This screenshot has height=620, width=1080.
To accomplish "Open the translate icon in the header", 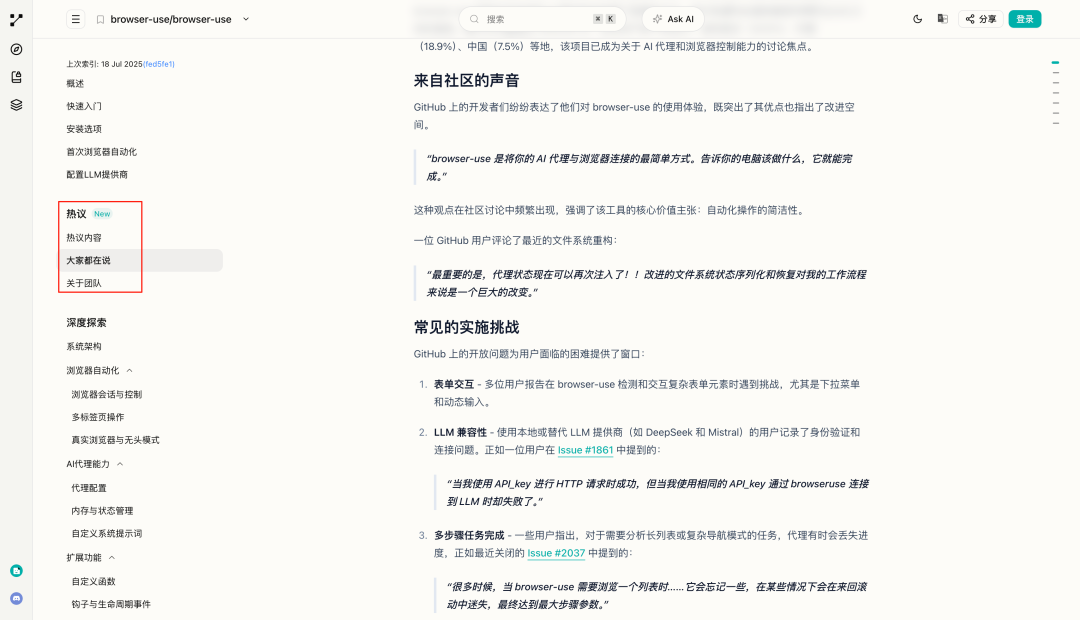I will point(941,18).
